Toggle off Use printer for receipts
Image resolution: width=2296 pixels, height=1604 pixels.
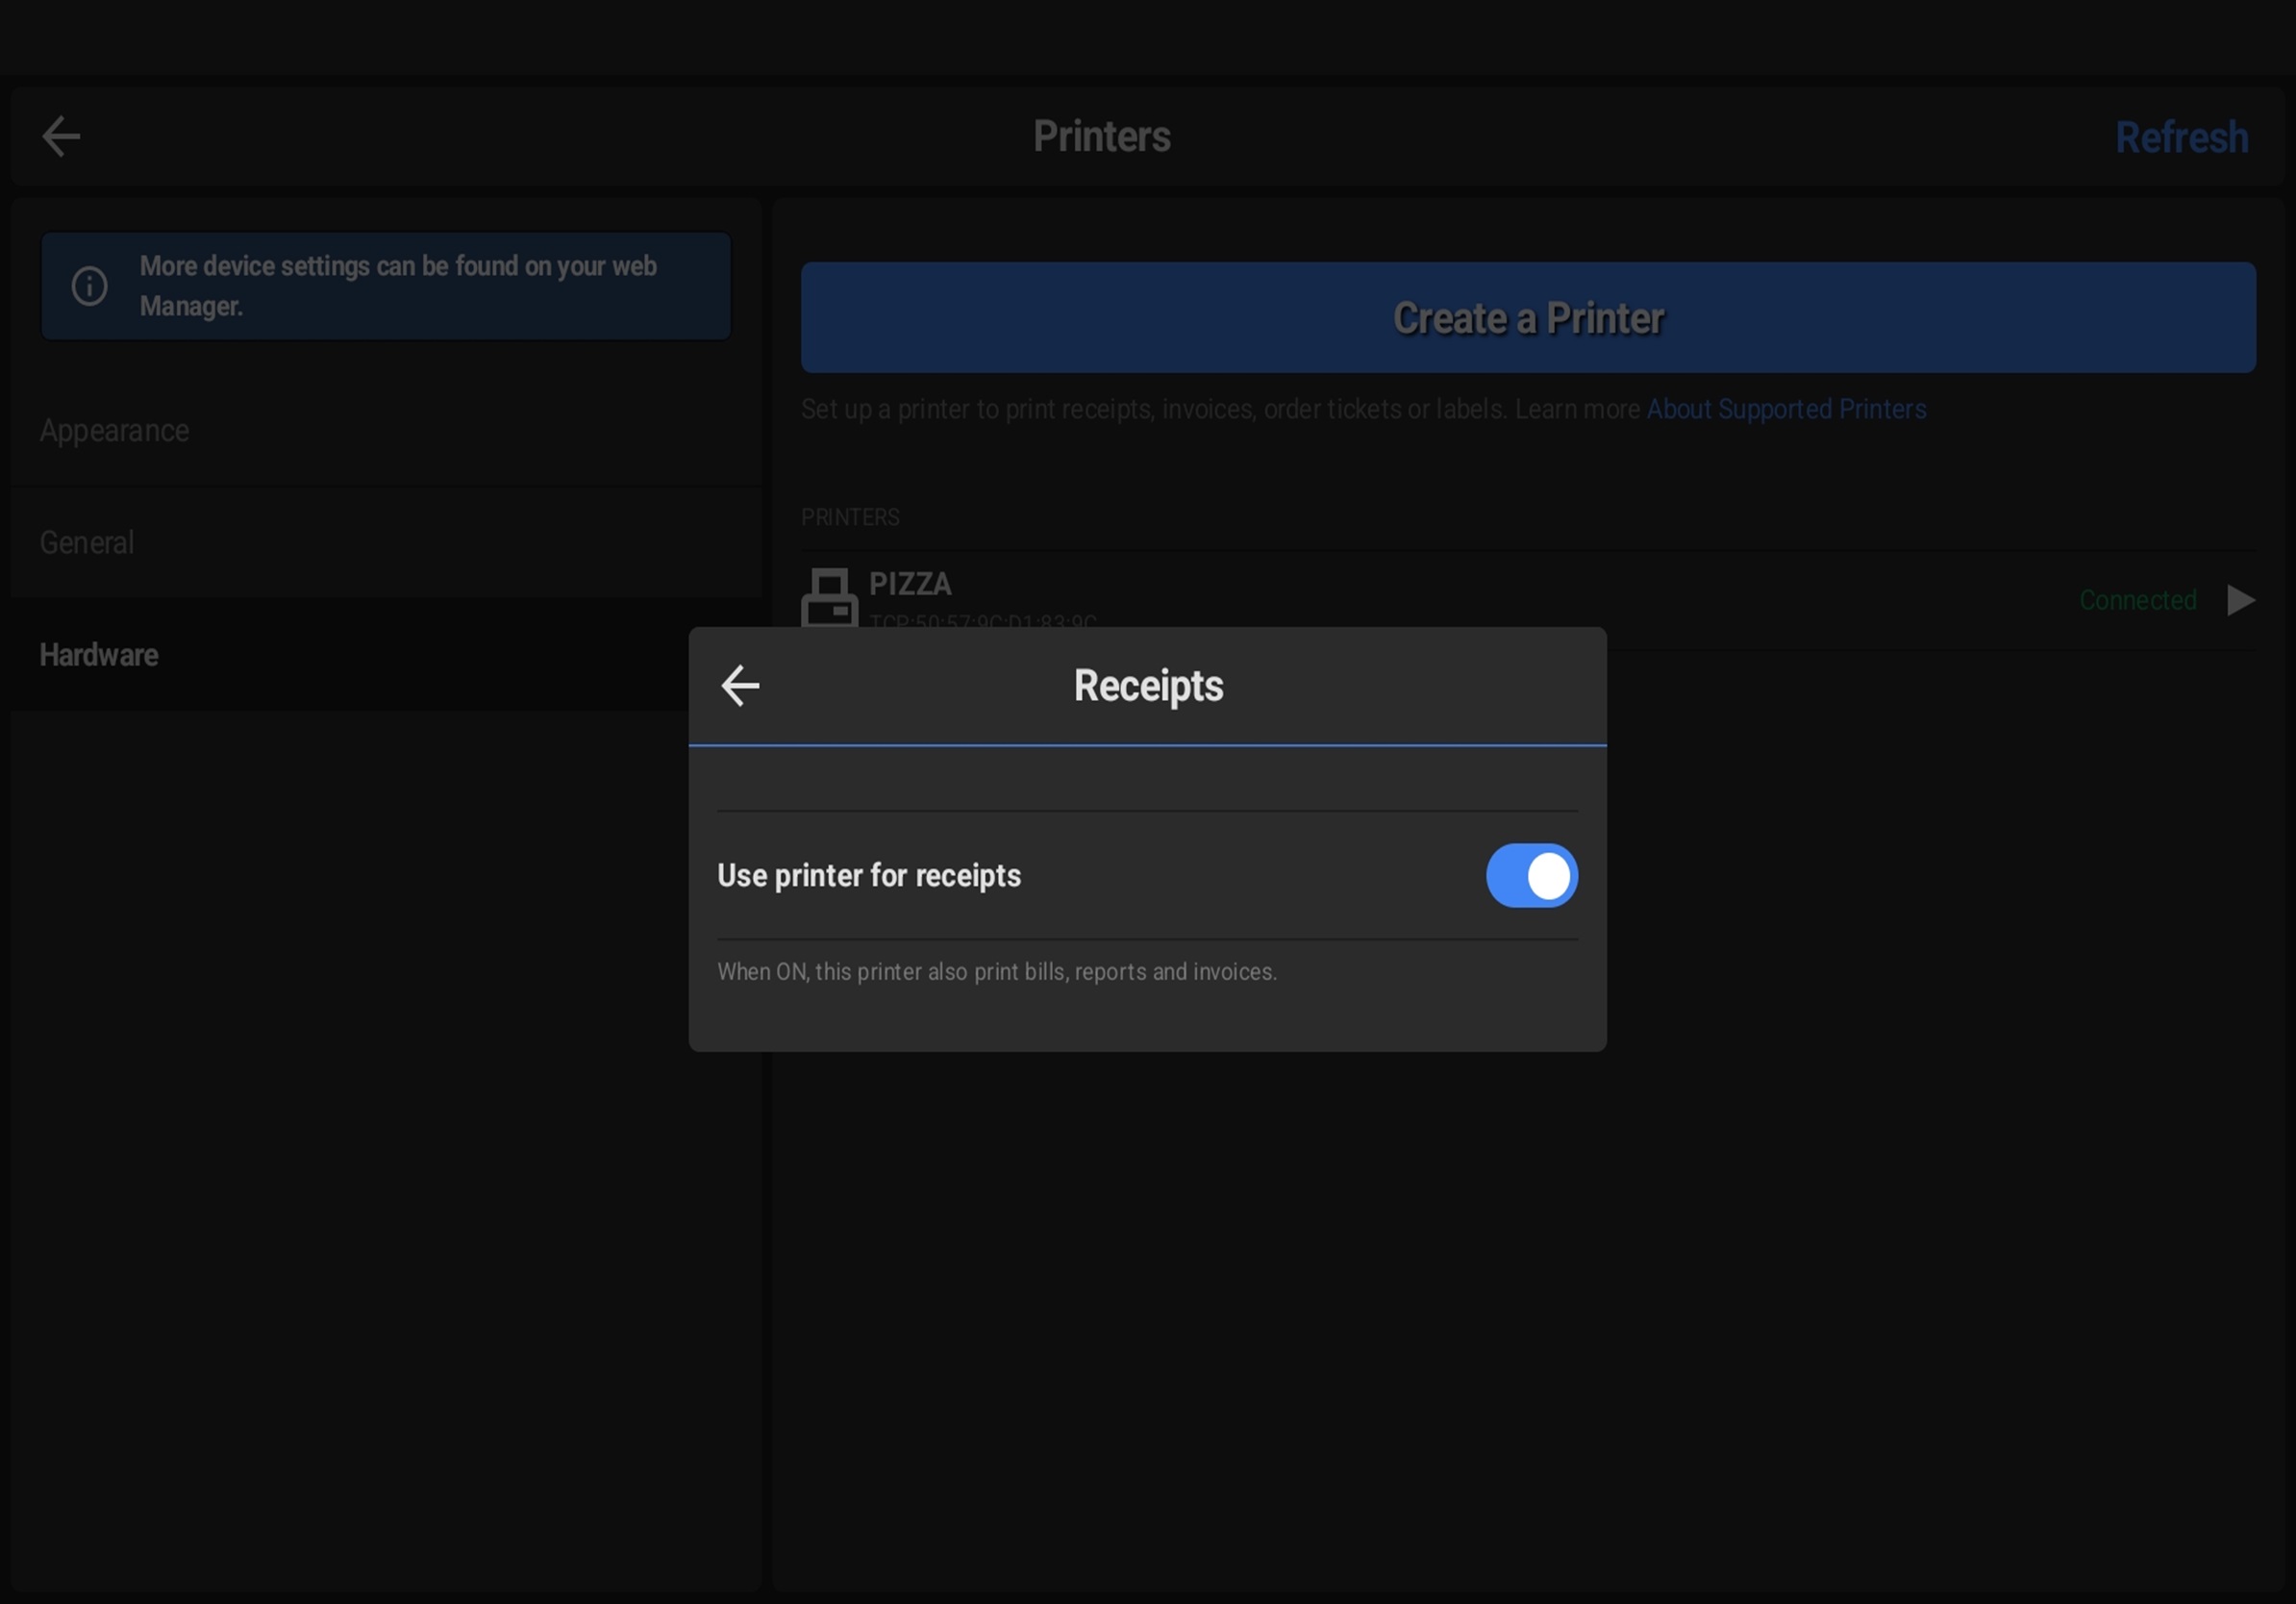[1531, 876]
